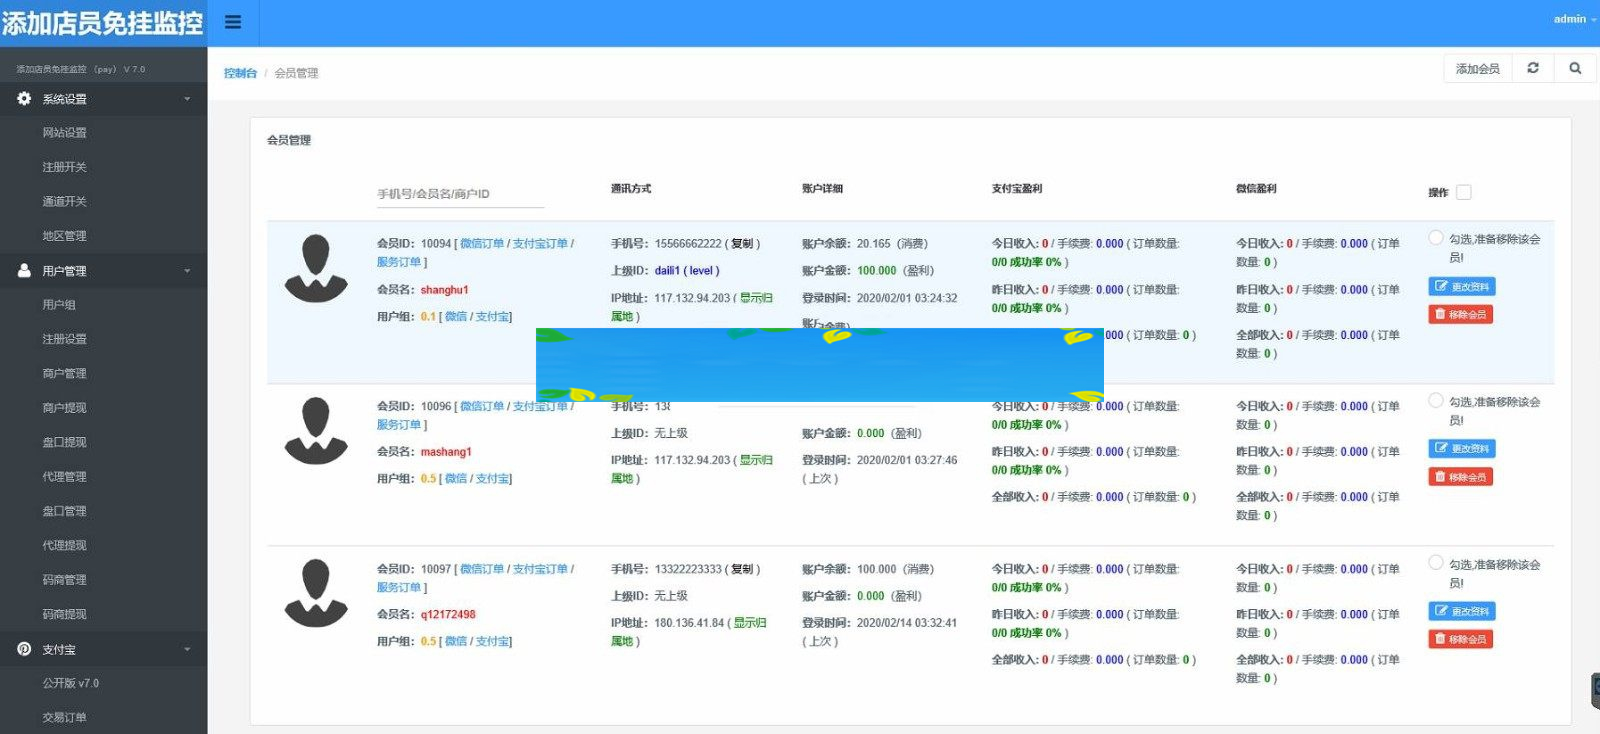
Task: Toggle the select-all checkbox next to 操作
Action: (1464, 192)
